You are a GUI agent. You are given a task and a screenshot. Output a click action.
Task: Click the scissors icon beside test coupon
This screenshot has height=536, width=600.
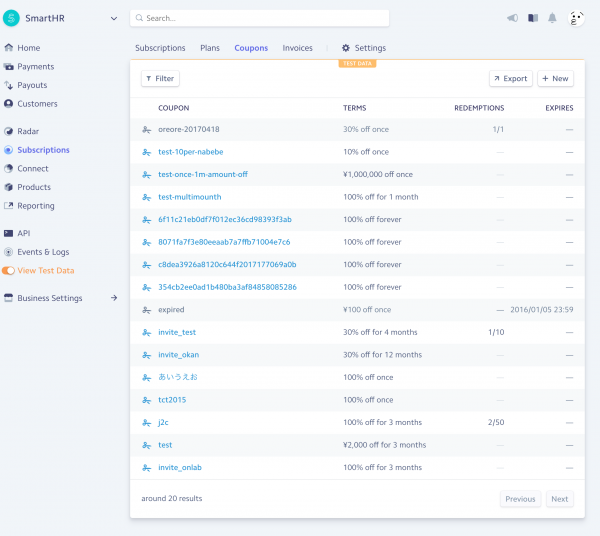pos(147,445)
